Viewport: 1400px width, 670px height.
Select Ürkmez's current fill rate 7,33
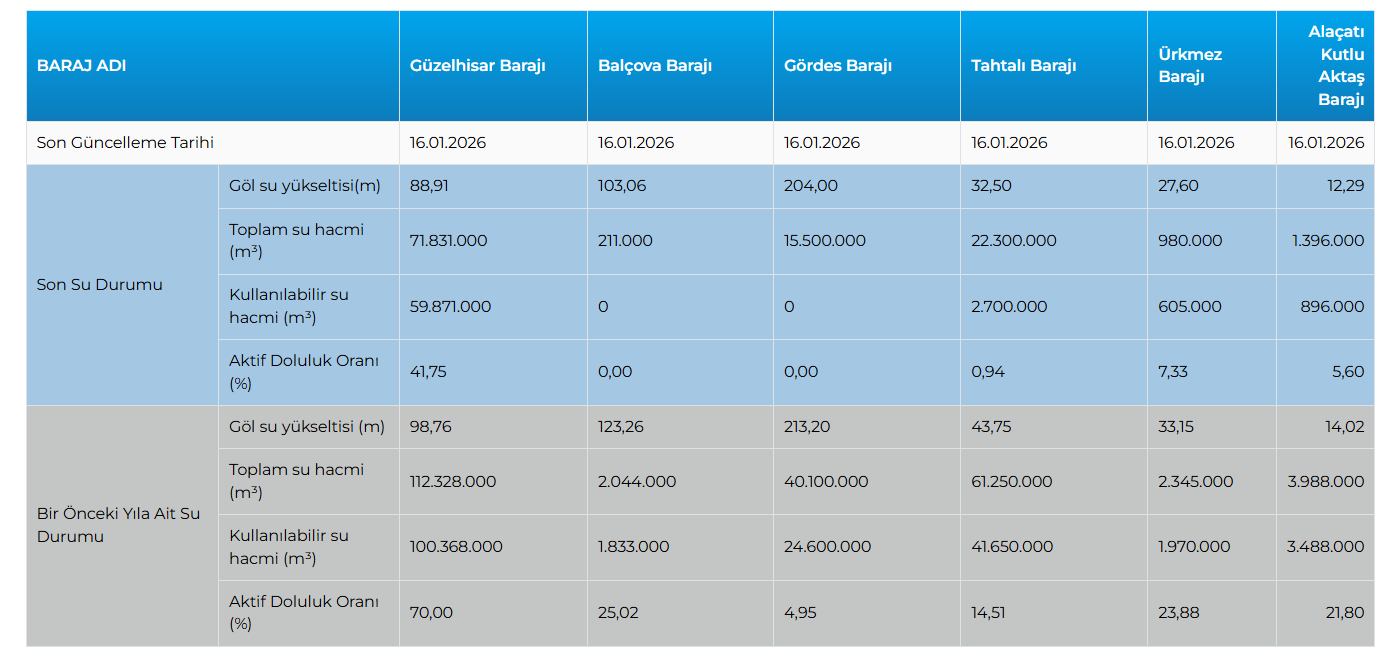click(x=1172, y=372)
